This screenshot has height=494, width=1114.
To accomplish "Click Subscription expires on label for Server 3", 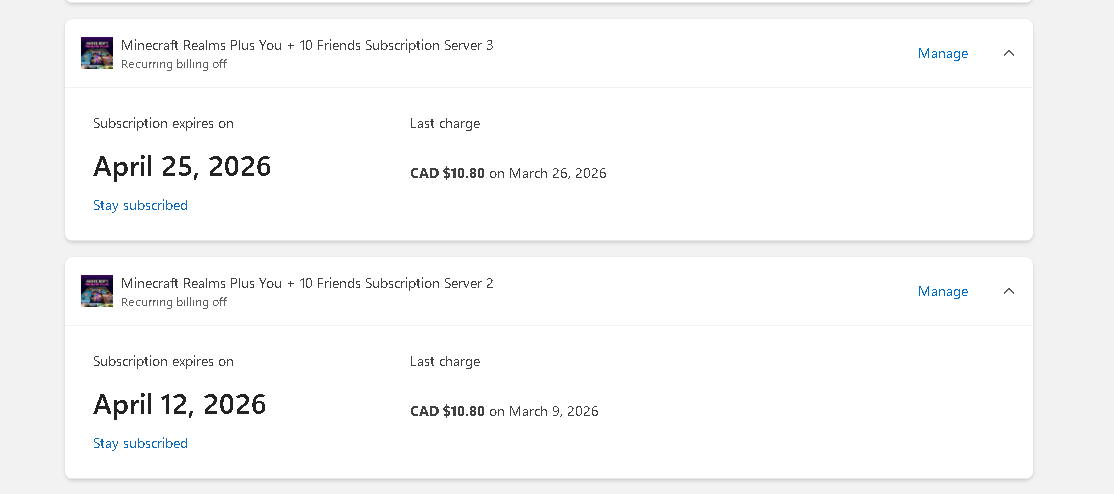I will pos(163,123).
